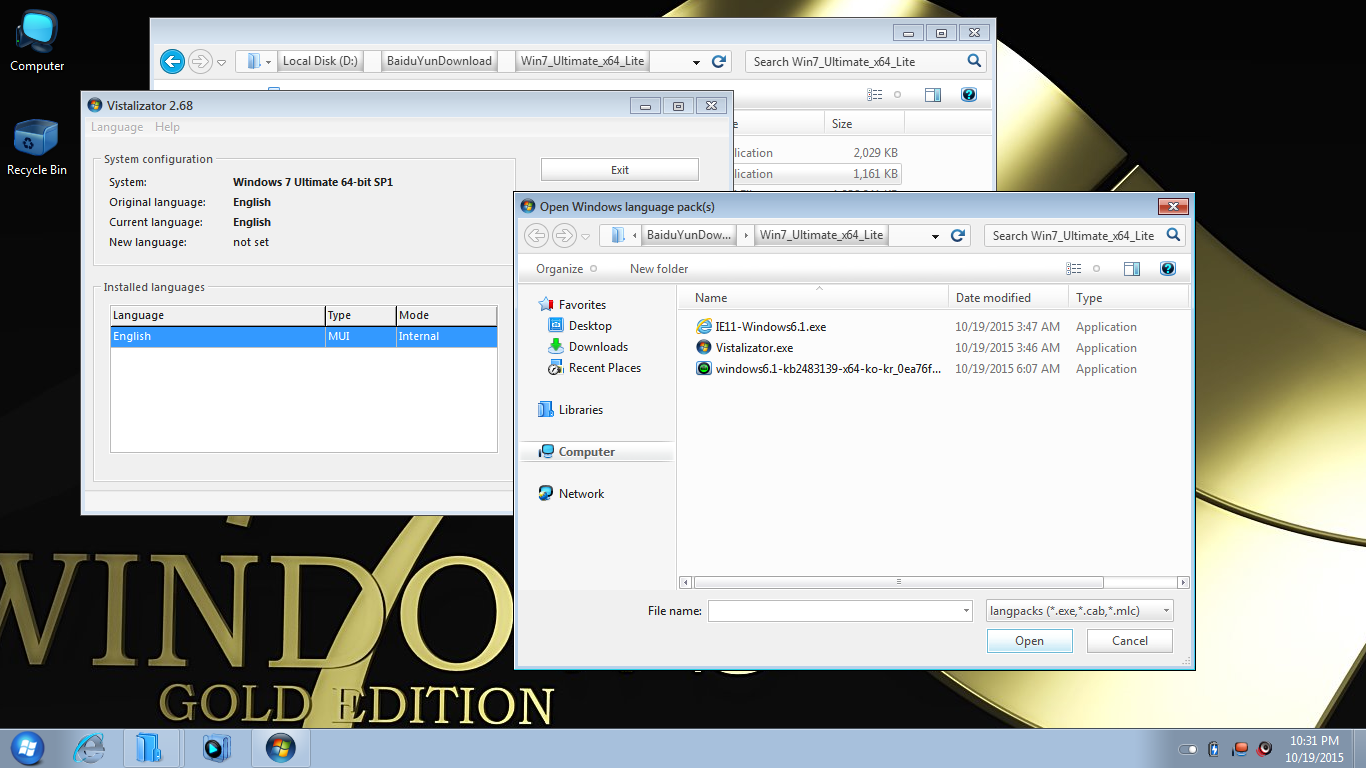Open recent pages dropdown in Explorer window
This screenshot has height=768, width=1366.
click(x=222, y=62)
